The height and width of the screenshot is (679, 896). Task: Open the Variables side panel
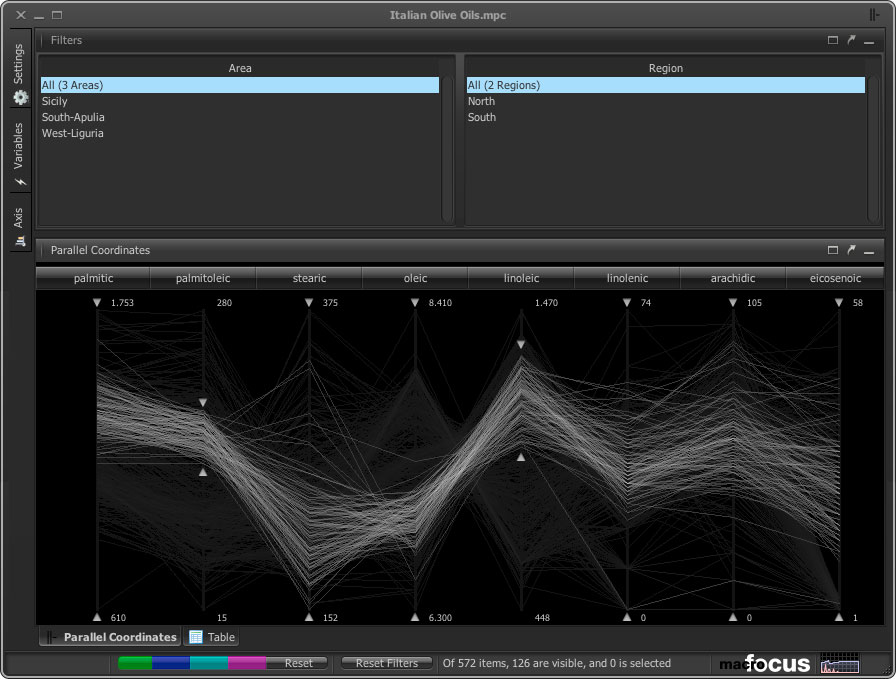(20, 154)
